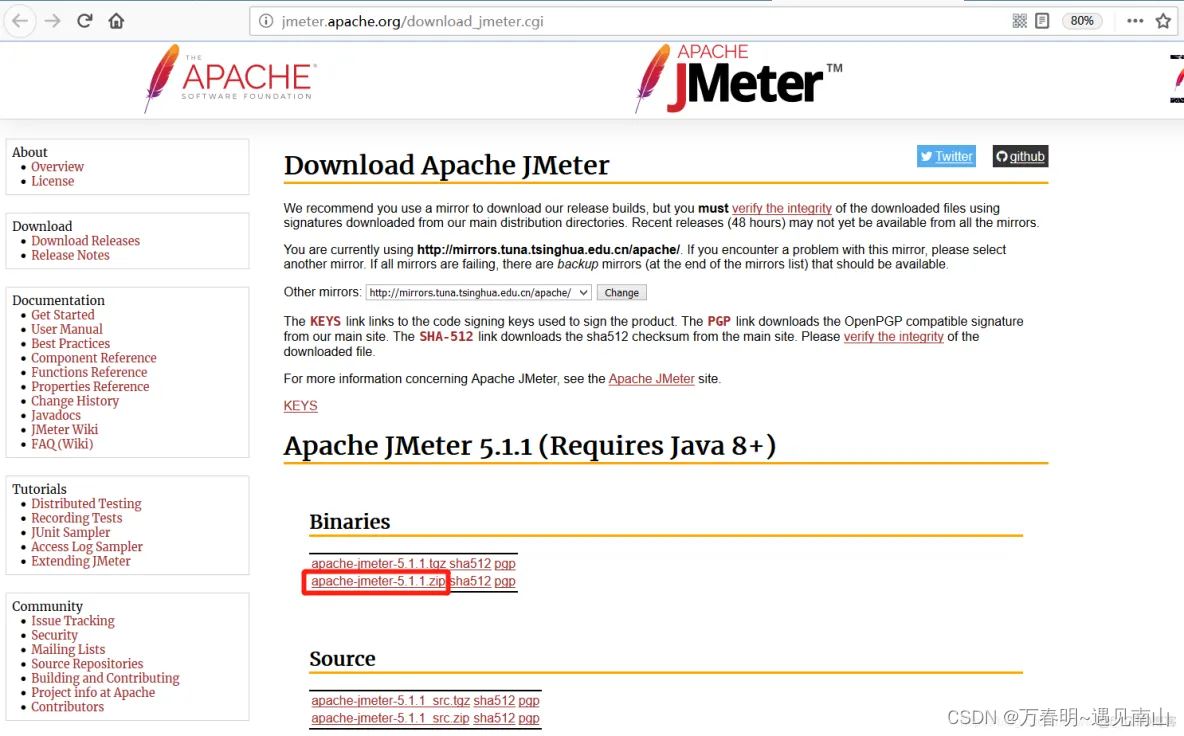Reset the 80% zoom level badge
This screenshot has width=1184, height=736.
(1082, 21)
